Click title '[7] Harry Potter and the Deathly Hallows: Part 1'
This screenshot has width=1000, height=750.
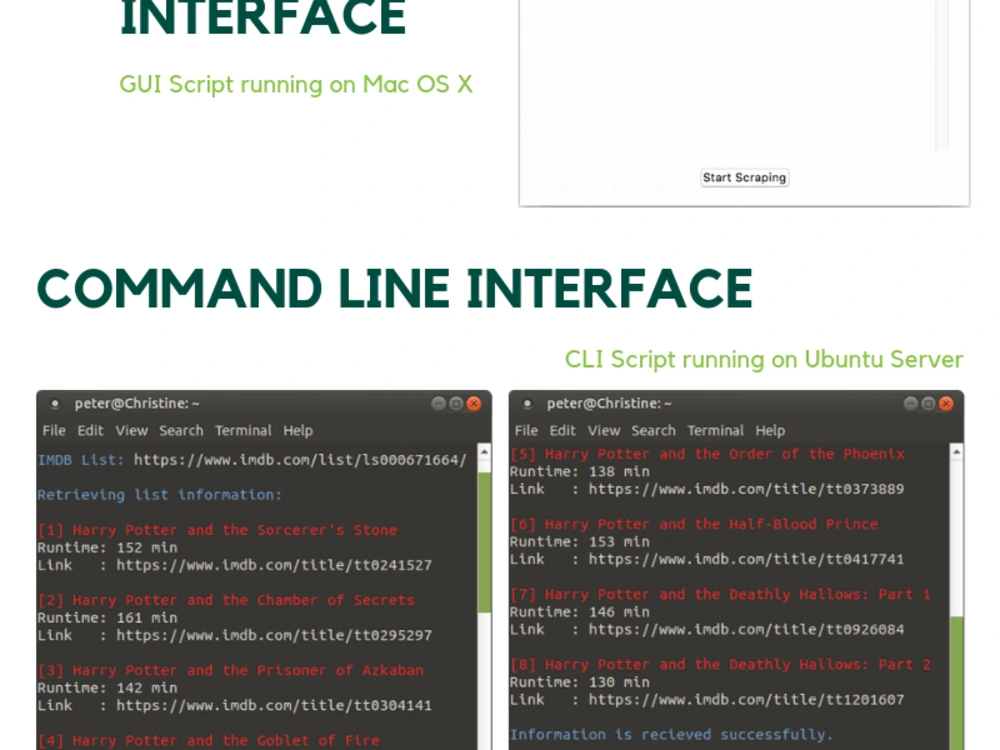point(720,594)
